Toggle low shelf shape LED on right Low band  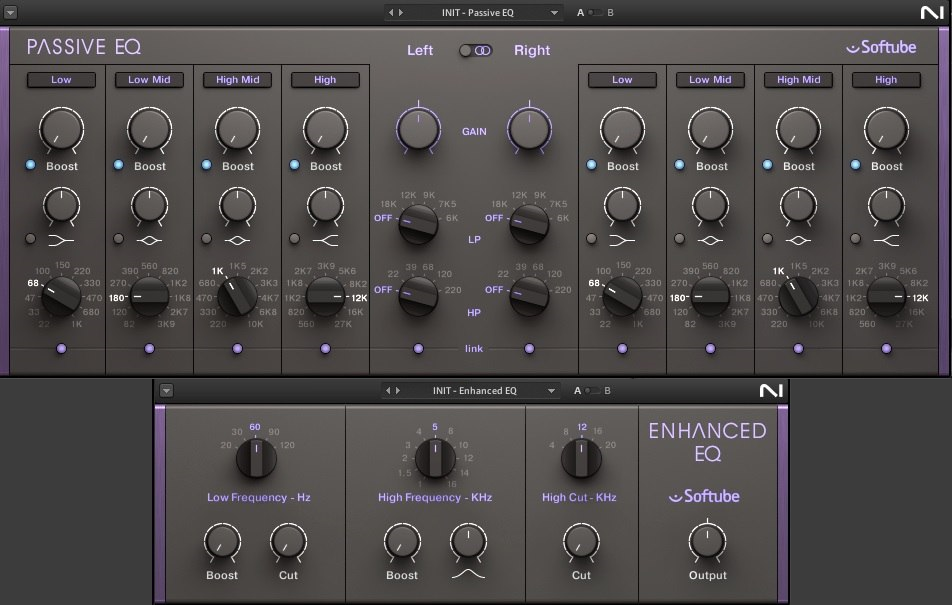[x=591, y=239]
